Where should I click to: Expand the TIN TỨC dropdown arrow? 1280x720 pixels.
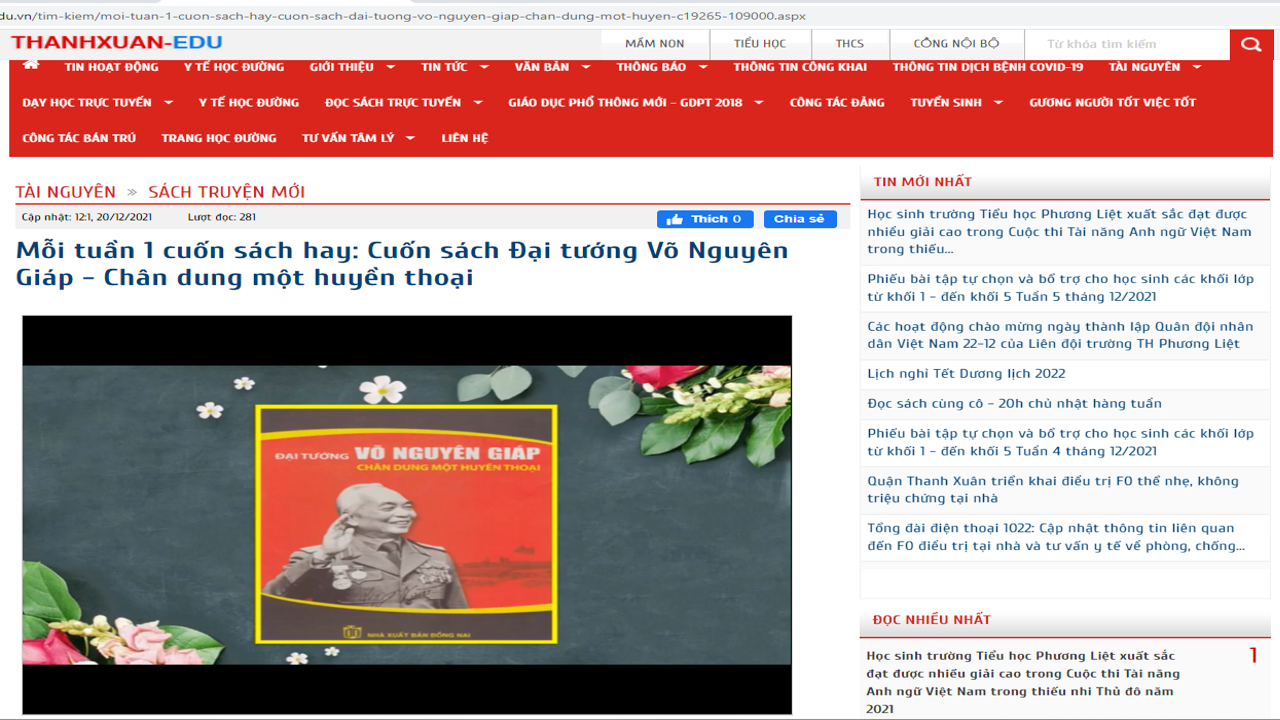484,67
